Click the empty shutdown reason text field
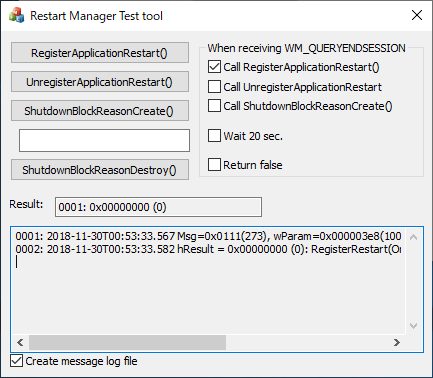Image resolution: width=433 pixels, height=378 pixels. [x=104, y=140]
